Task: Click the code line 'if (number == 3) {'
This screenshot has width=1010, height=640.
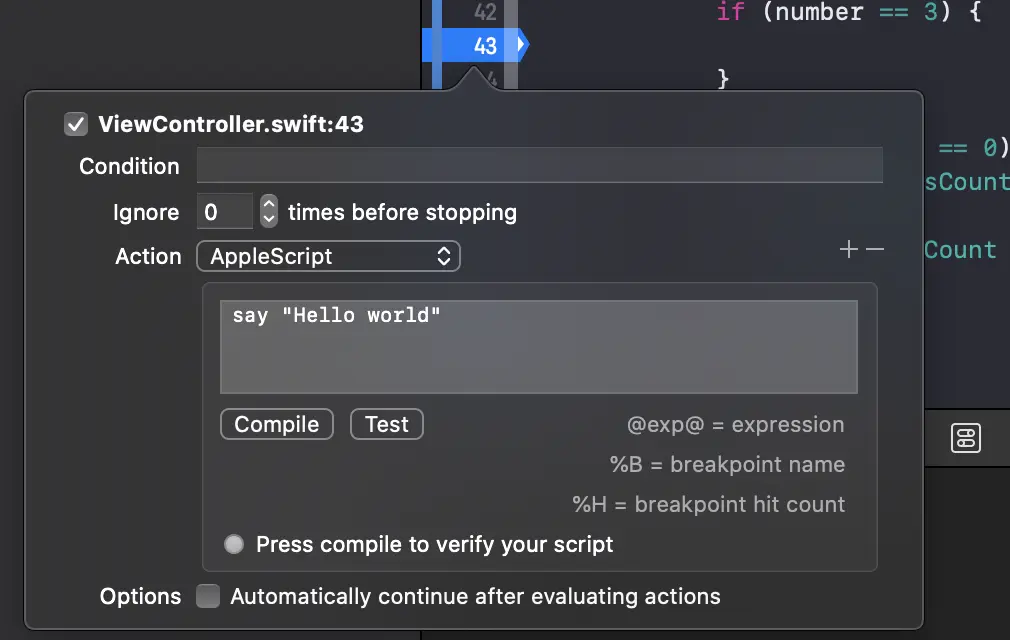Action: (x=850, y=13)
